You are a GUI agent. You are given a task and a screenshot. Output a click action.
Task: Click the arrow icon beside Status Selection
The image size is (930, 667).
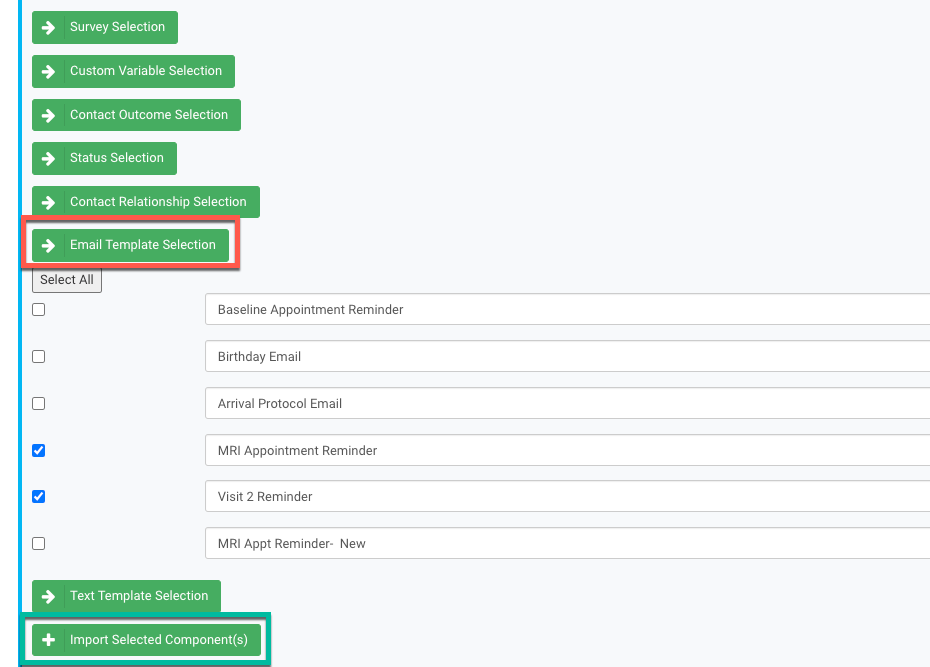48,159
